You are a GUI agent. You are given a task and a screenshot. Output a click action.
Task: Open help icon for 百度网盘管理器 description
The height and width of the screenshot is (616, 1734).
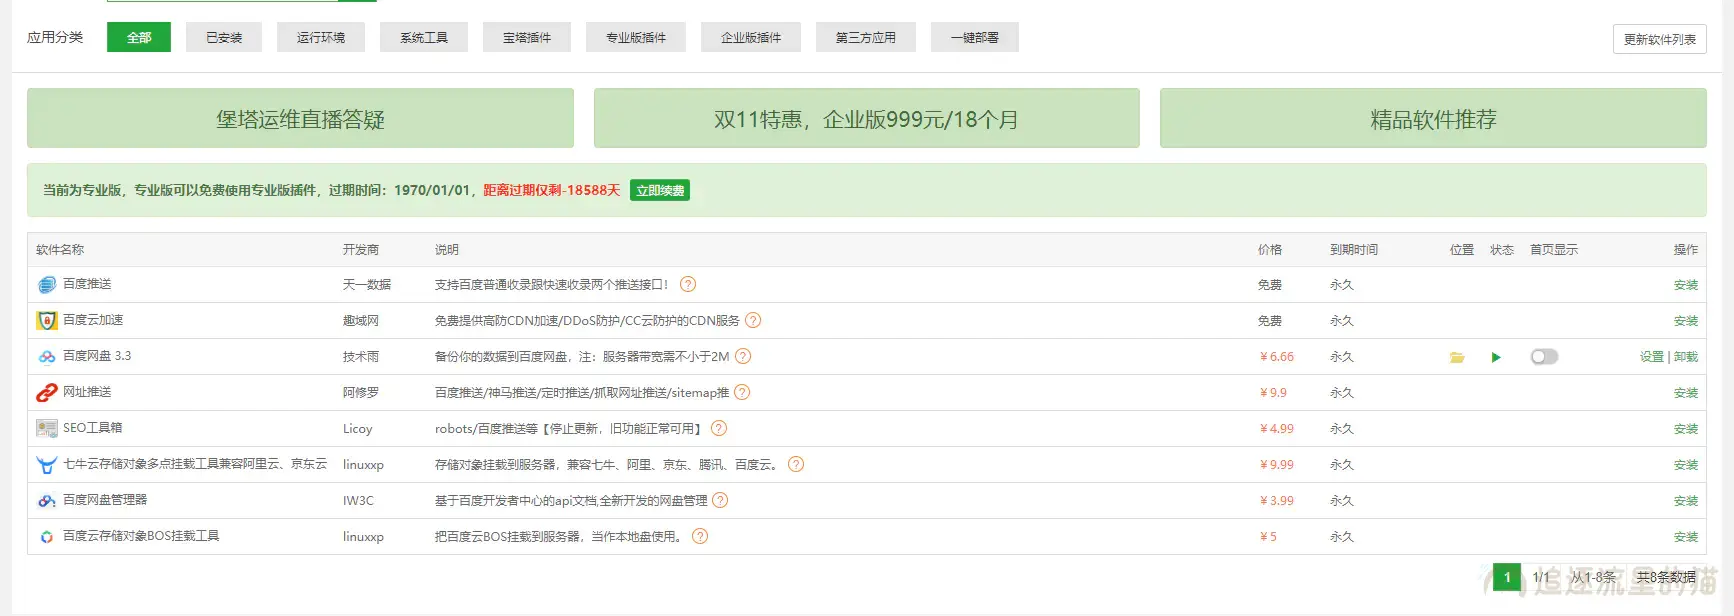coord(720,500)
